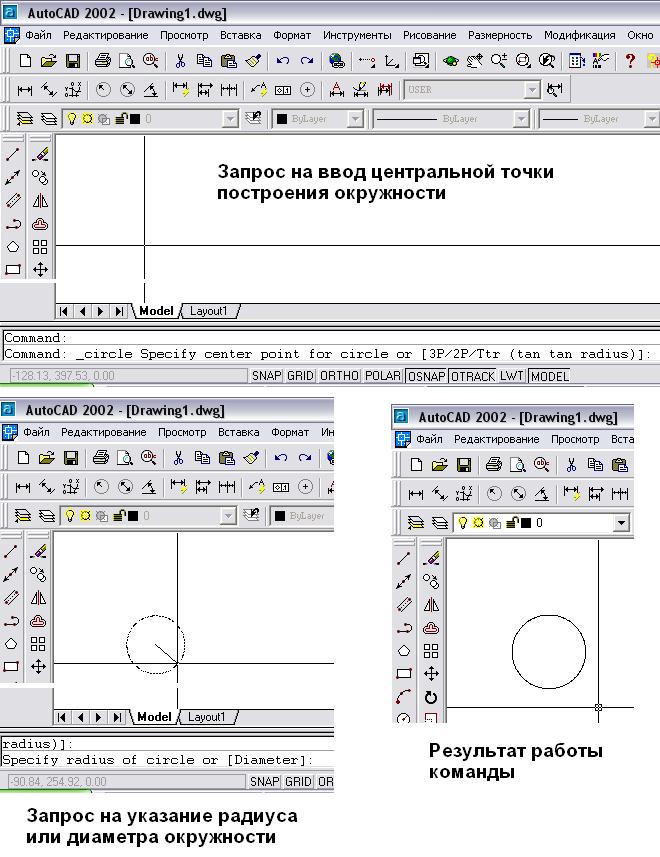Open the ByLayer lineweight dropdown in the top window
Screen dimensions: 660x857
pos(651,119)
